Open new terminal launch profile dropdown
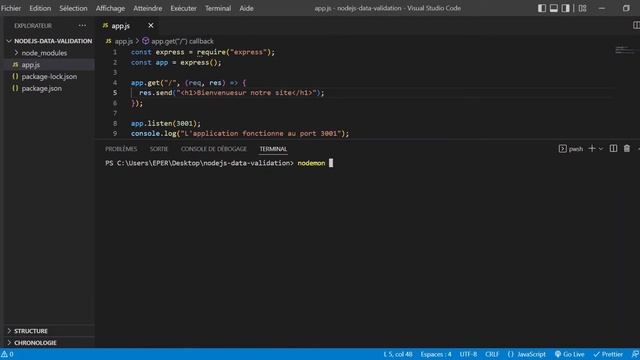This screenshot has height=360, width=640. 601,149
